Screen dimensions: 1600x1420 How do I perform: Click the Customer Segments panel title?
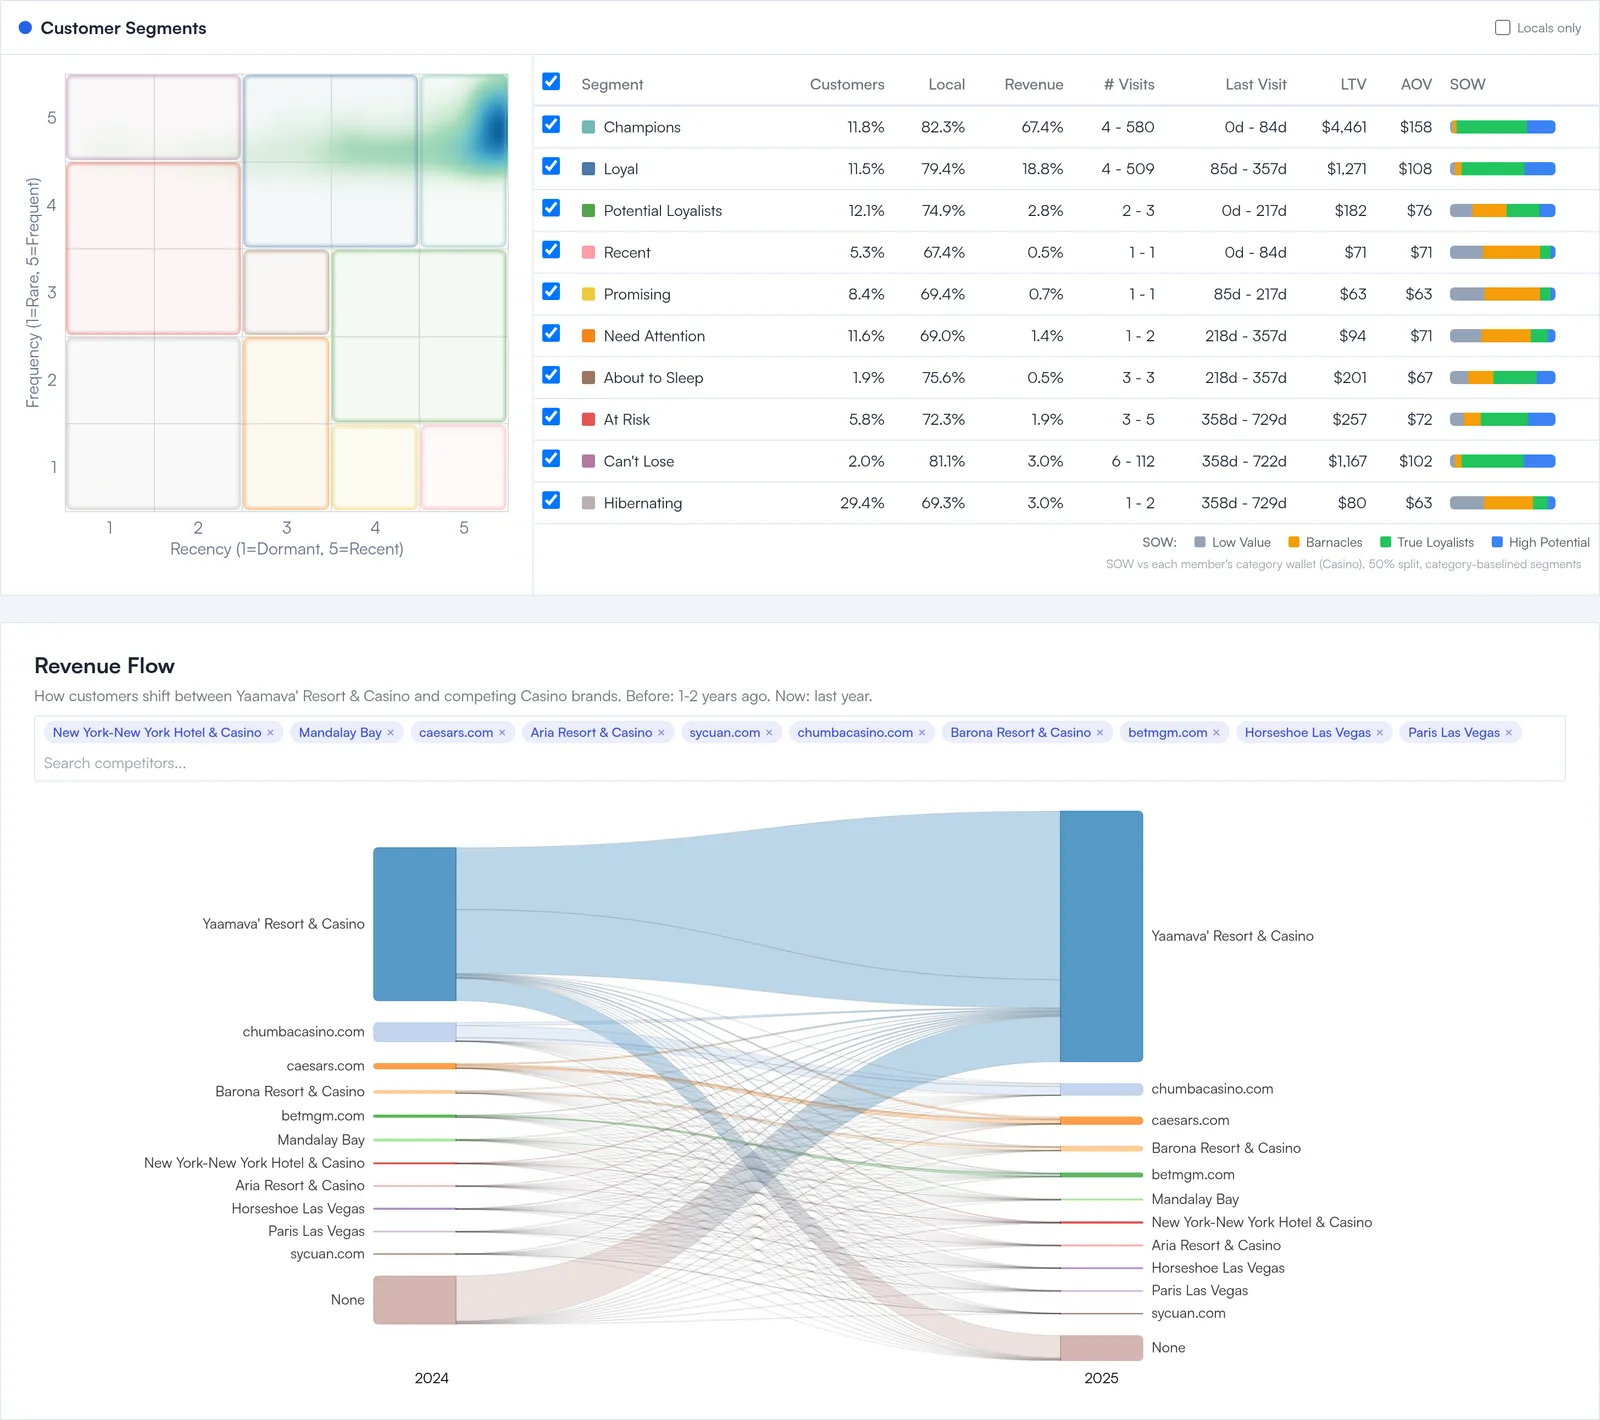pos(123,28)
